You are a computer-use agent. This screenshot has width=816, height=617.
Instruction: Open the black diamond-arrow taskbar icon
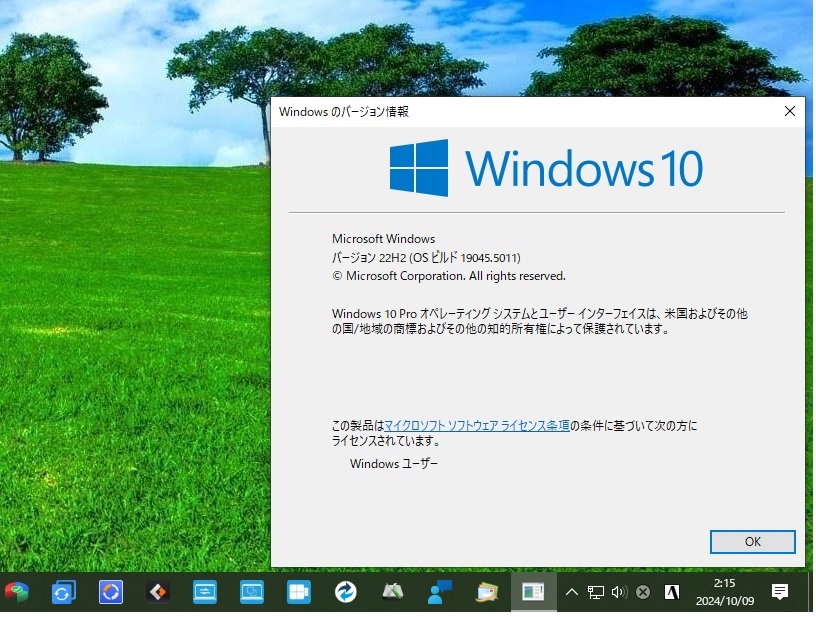coord(158,592)
